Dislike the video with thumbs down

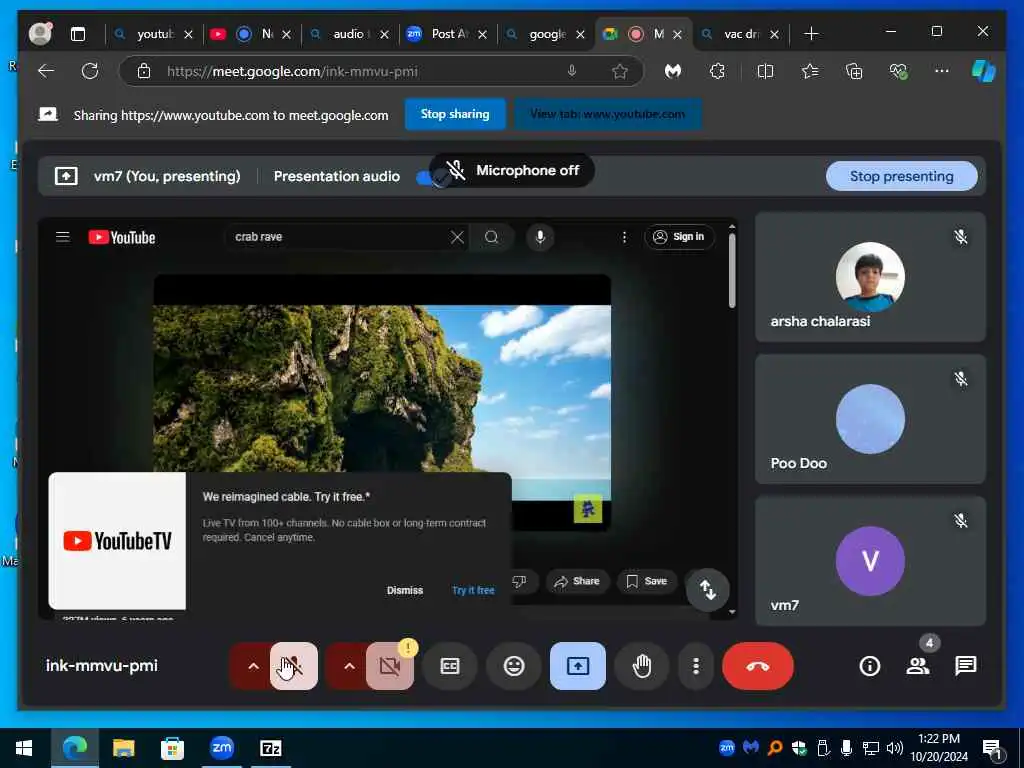click(x=520, y=581)
